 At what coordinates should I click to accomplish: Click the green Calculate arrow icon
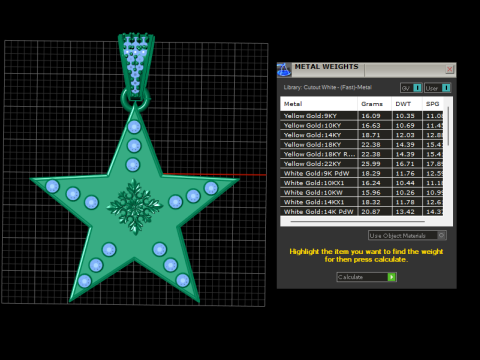392,277
